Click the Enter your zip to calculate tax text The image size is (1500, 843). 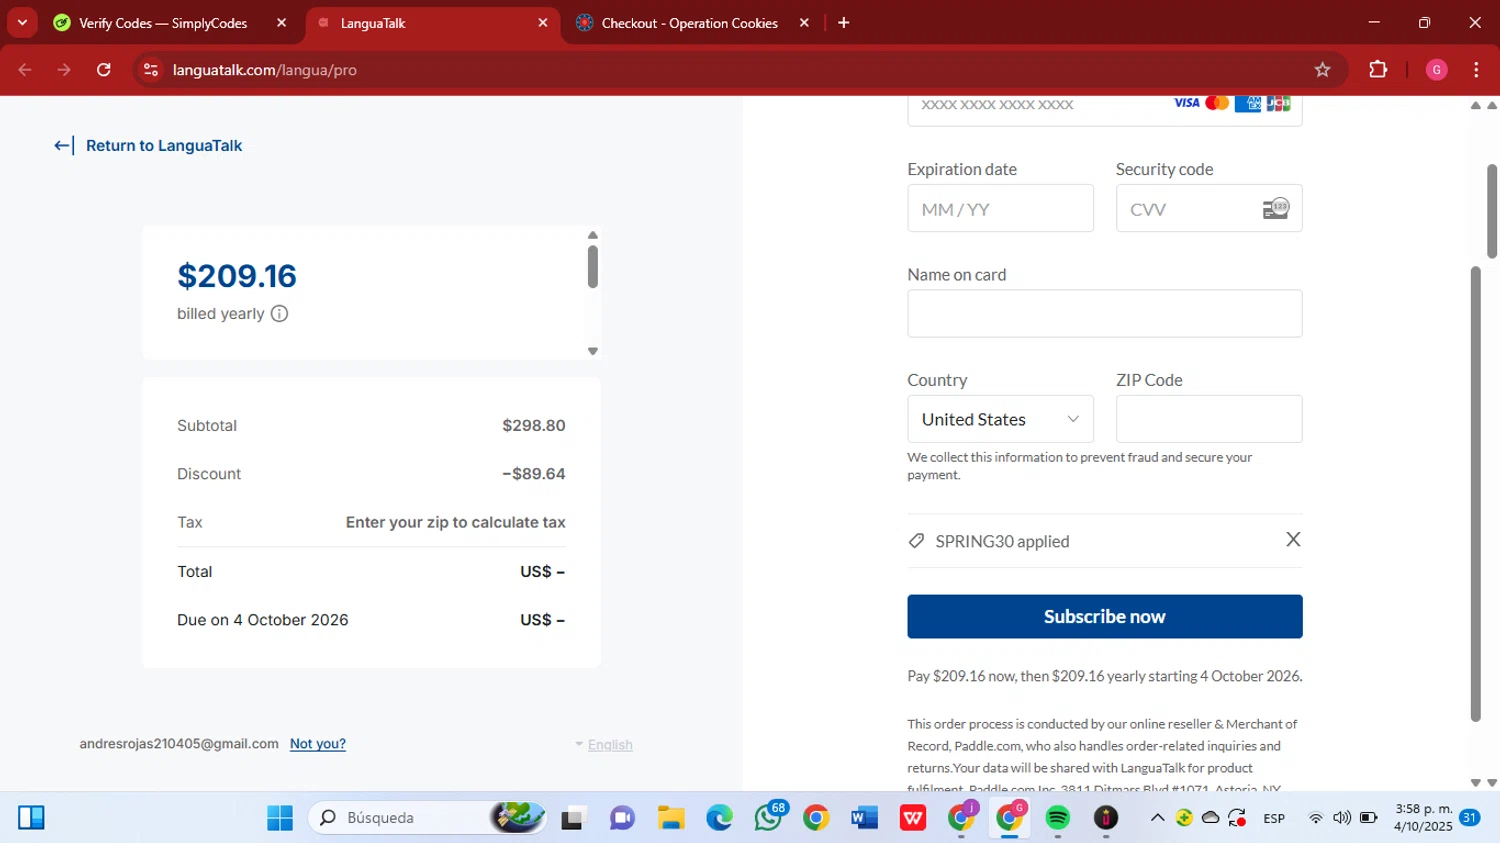tap(455, 522)
